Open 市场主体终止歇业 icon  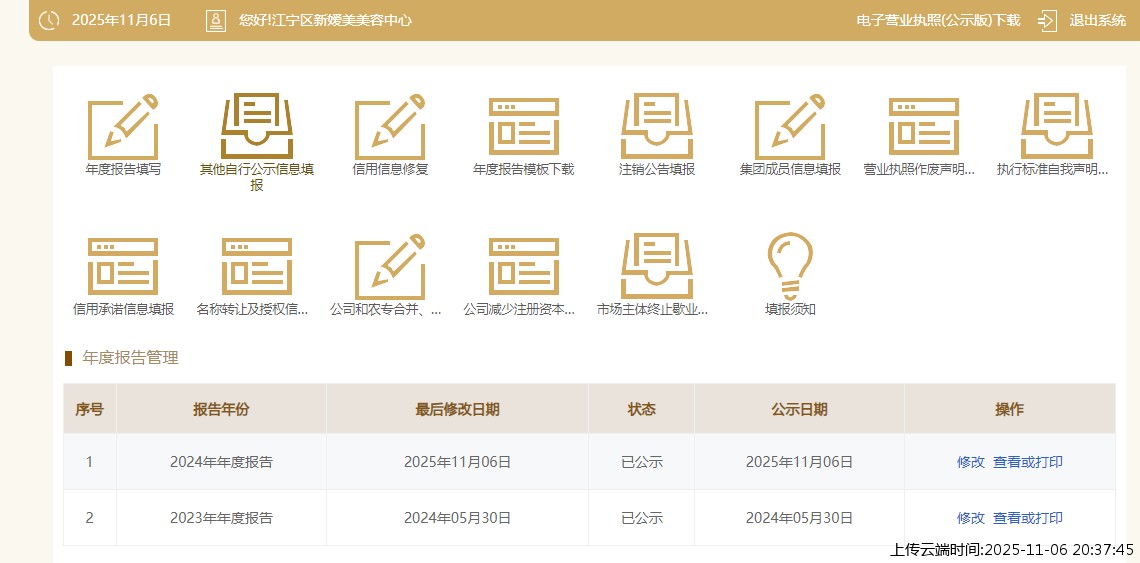[x=656, y=267]
